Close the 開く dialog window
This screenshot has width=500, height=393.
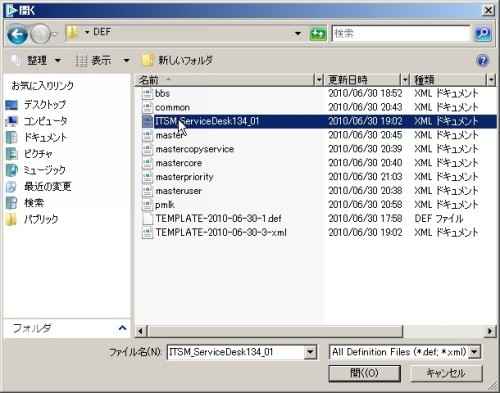[x=488, y=11]
